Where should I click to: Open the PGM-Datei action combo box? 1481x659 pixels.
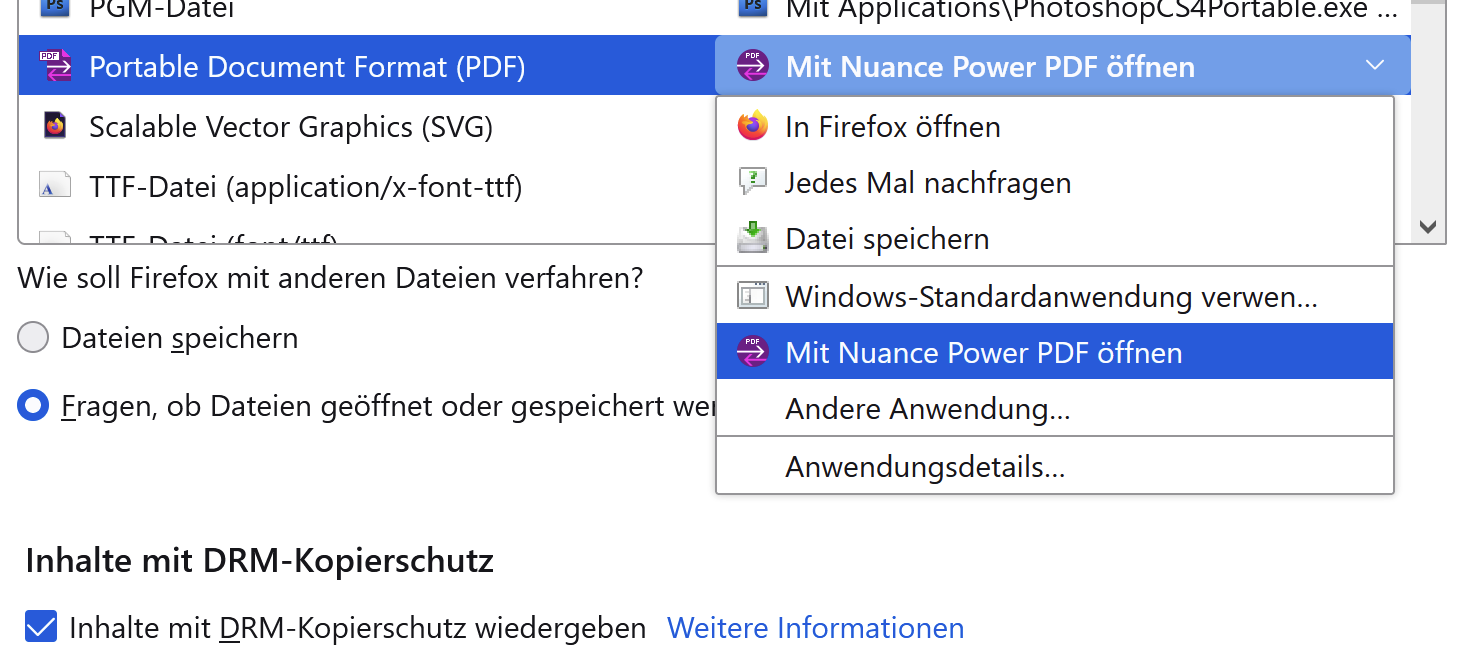(1060, 10)
